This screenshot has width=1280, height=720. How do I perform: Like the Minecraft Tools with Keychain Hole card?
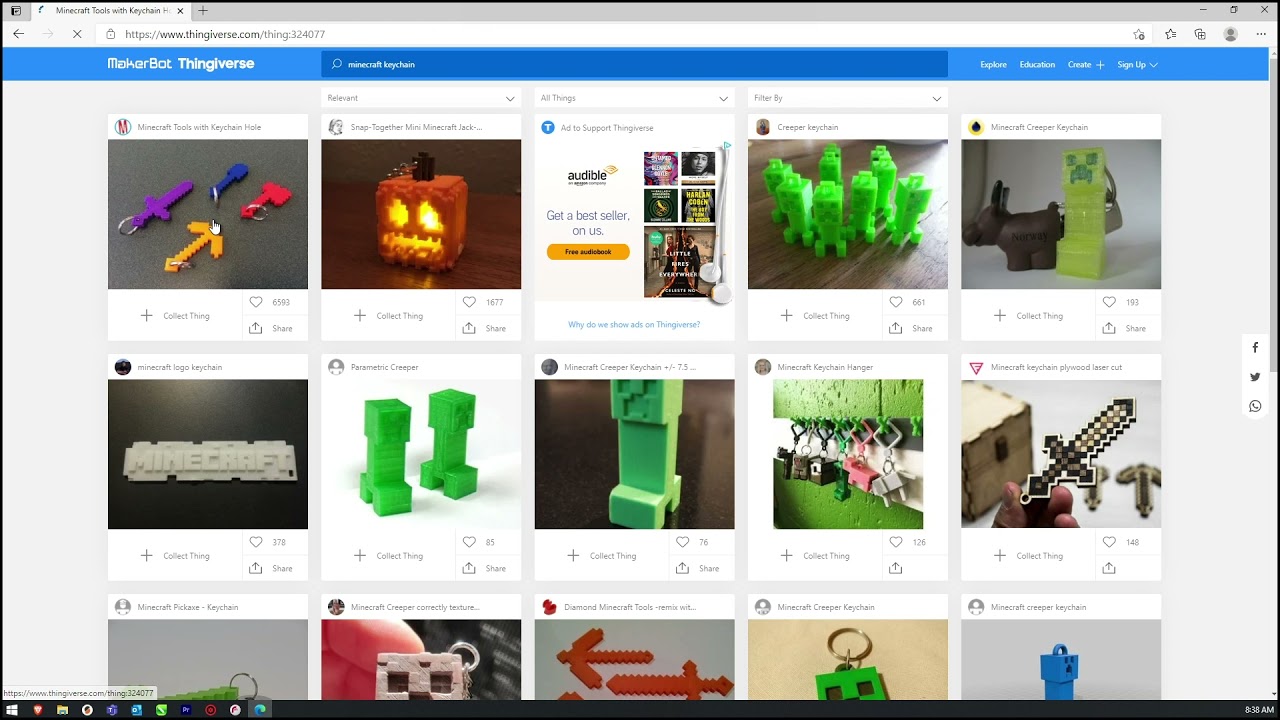[256, 302]
